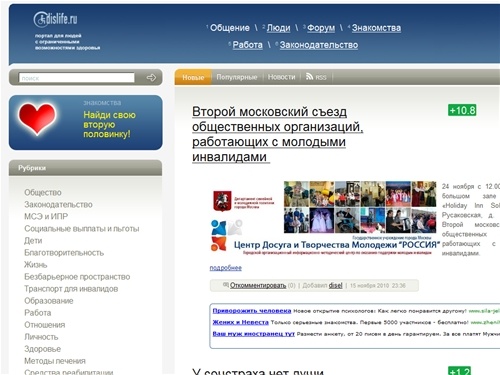Select Личность category
This screenshot has width=500, height=375.
(x=41, y=337)
